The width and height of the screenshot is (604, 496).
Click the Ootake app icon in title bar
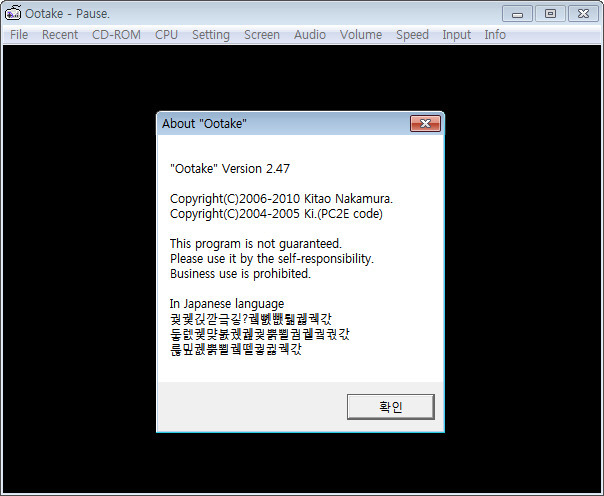click(13, 12)
